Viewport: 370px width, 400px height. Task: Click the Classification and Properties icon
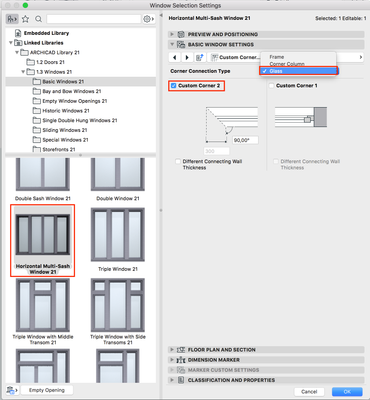[x=181, y=380]
